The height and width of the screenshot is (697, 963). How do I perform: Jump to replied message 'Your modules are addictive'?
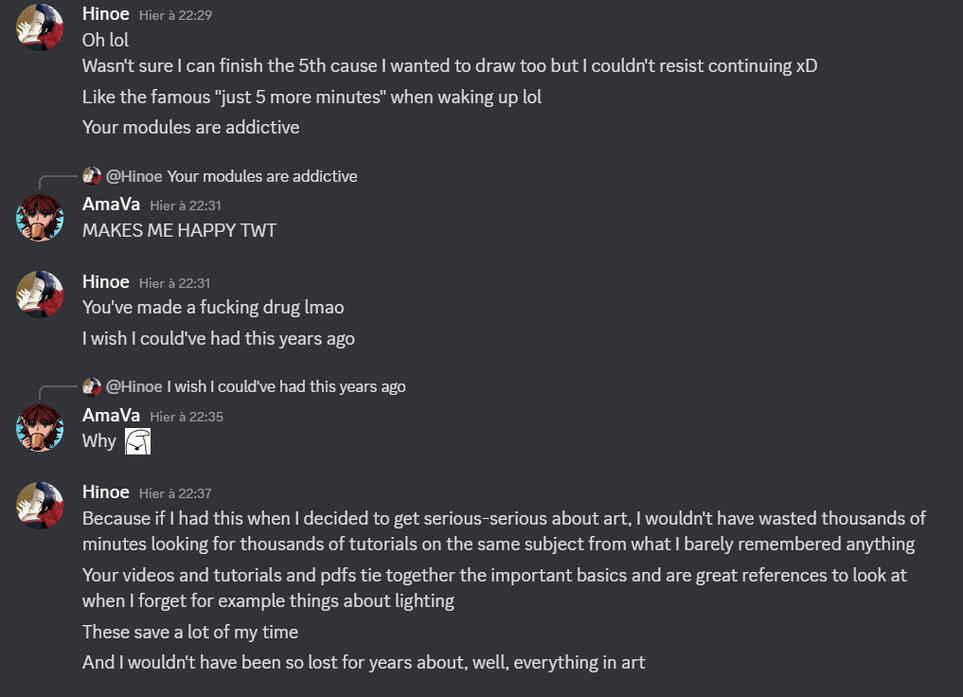coord(262,176)
